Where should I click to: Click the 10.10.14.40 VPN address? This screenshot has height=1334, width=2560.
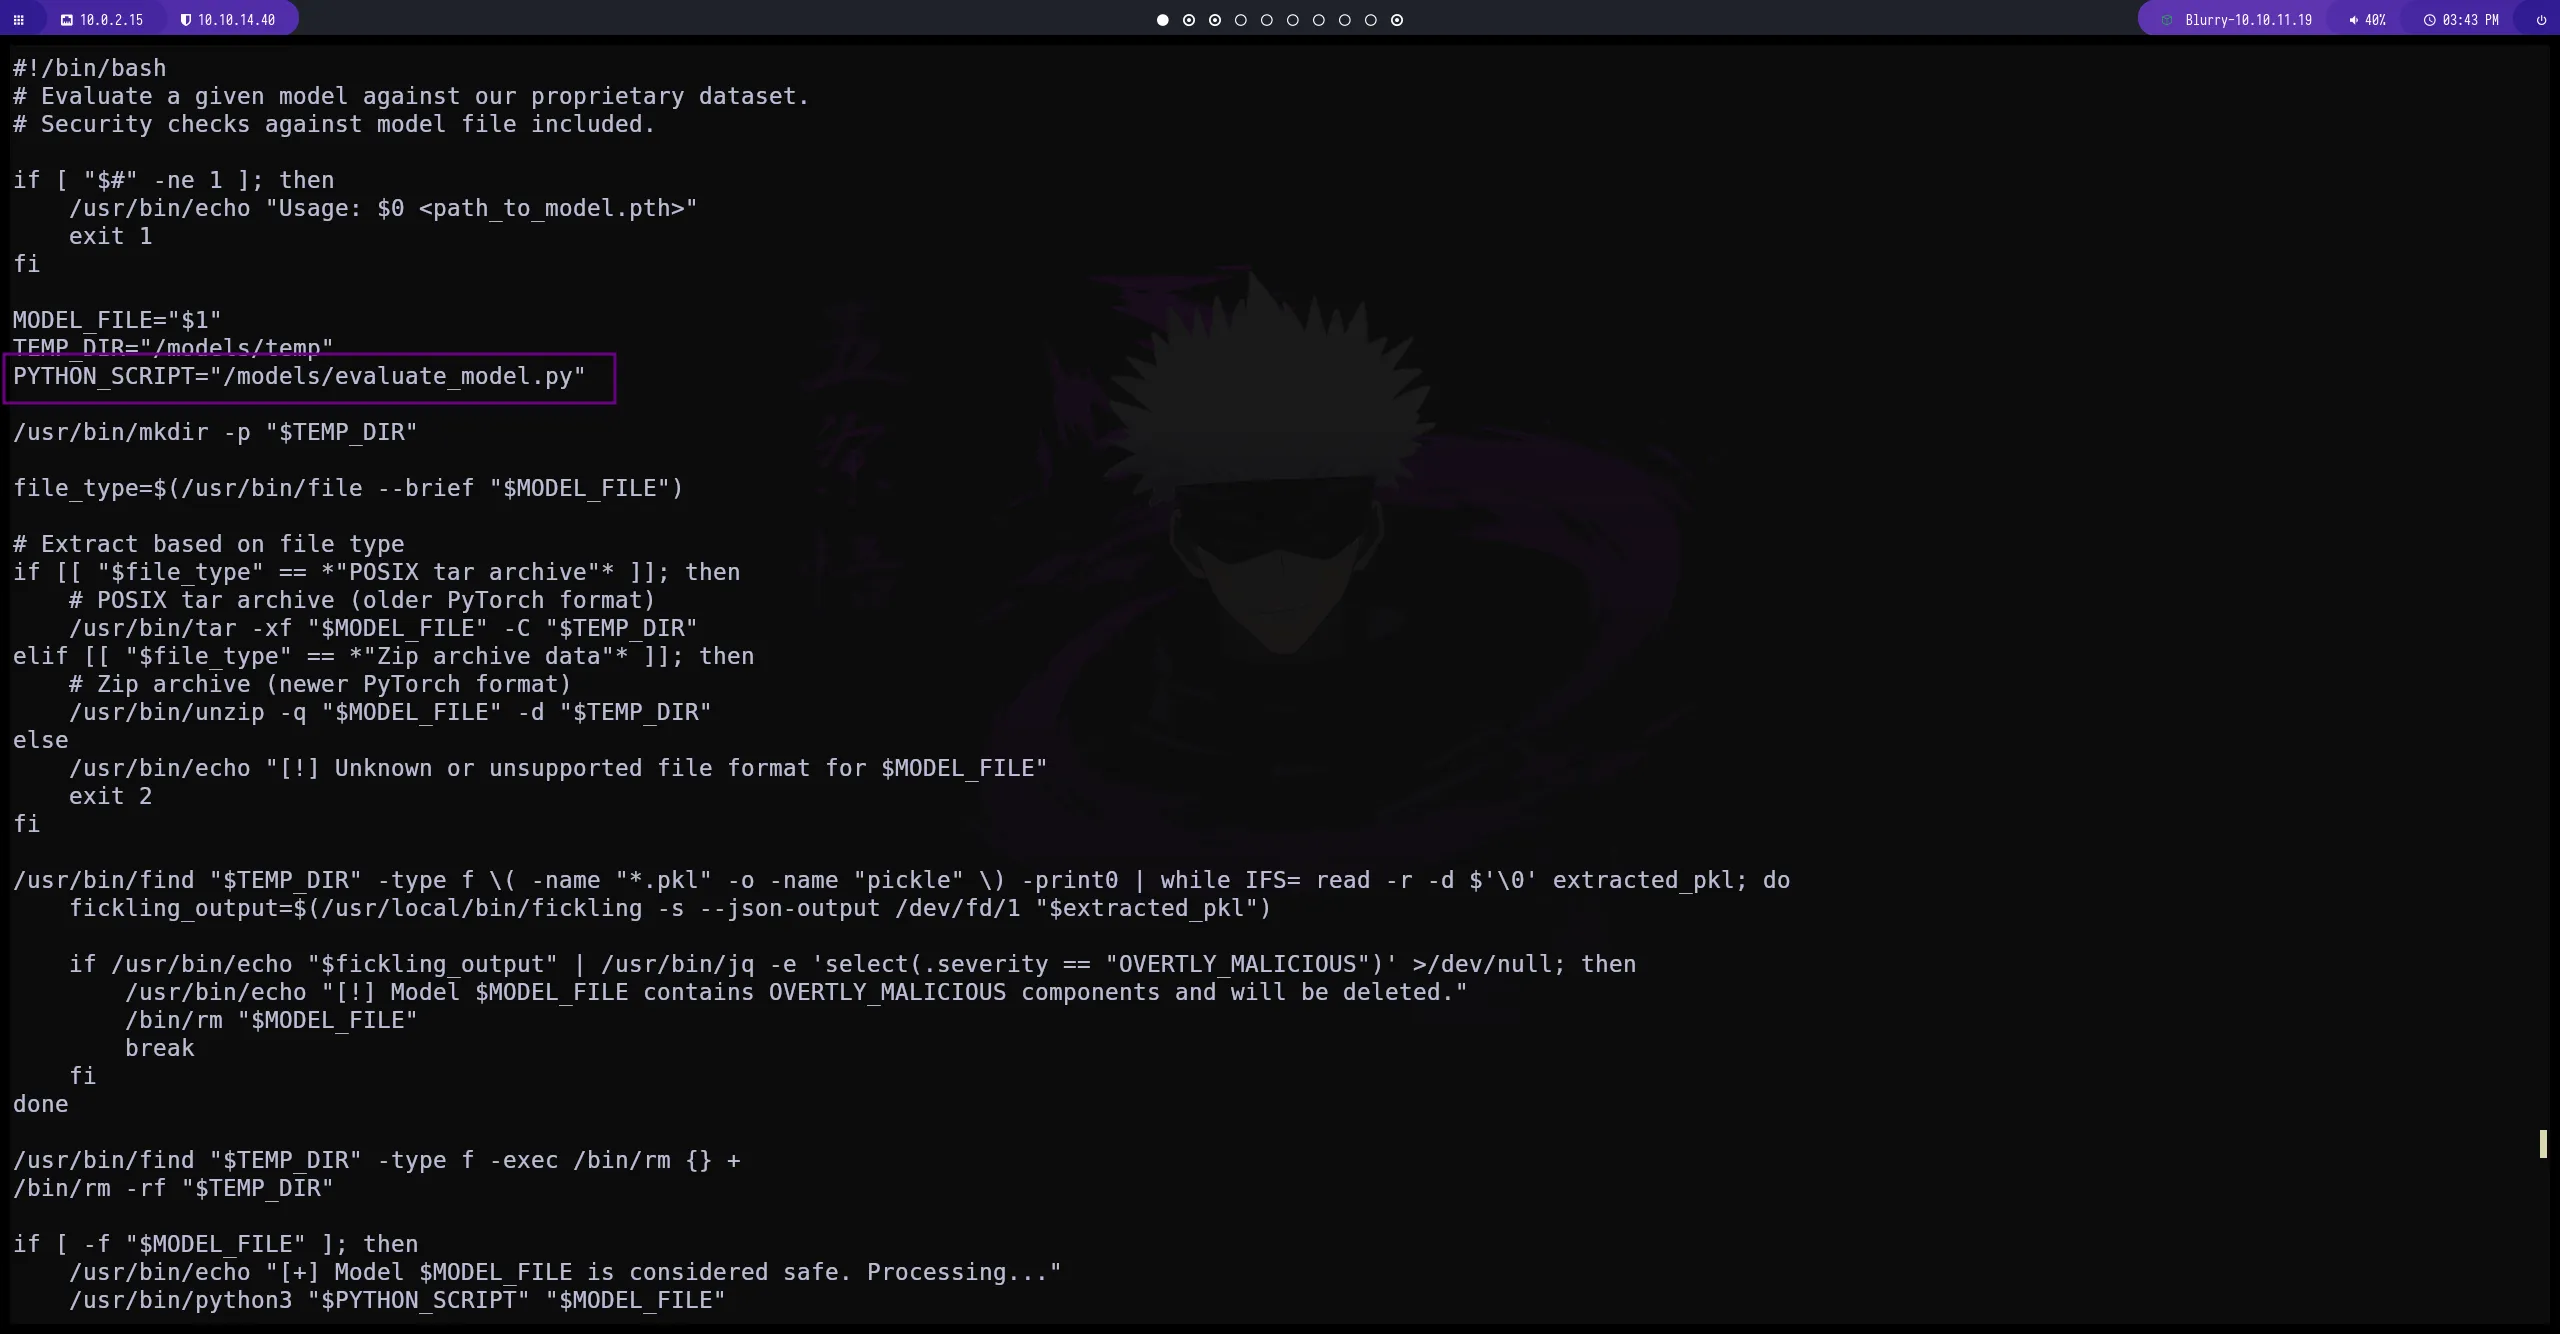tap(236, 20)
